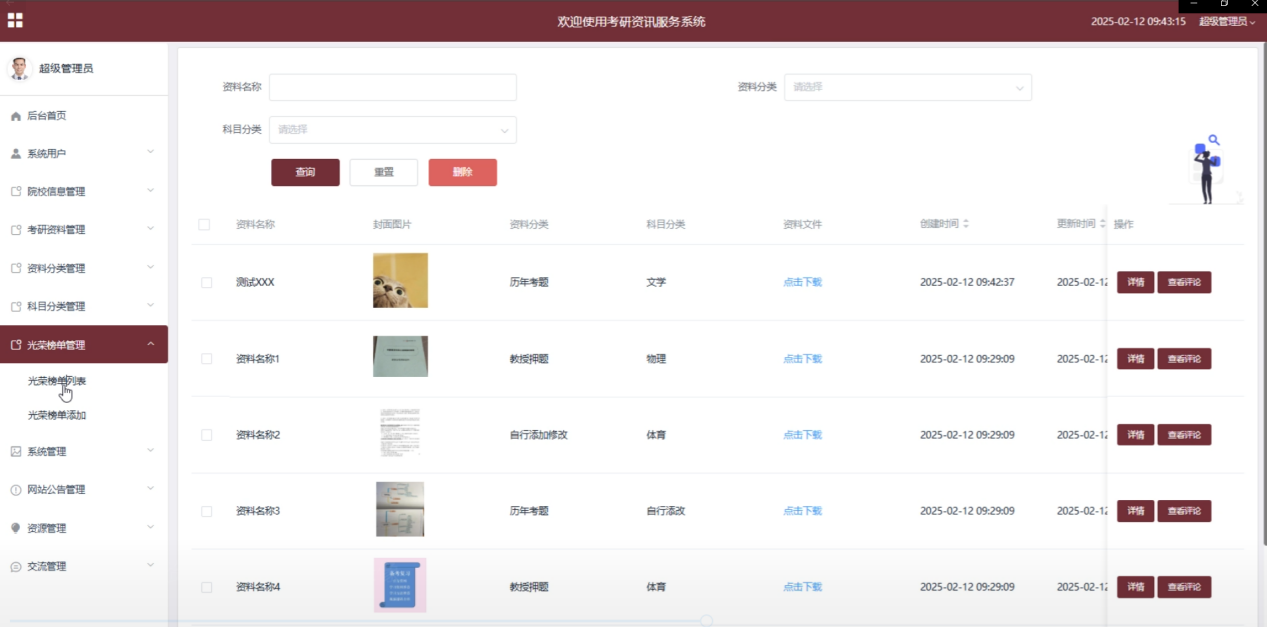Click the icon beside 资源管理

point(16,528)
